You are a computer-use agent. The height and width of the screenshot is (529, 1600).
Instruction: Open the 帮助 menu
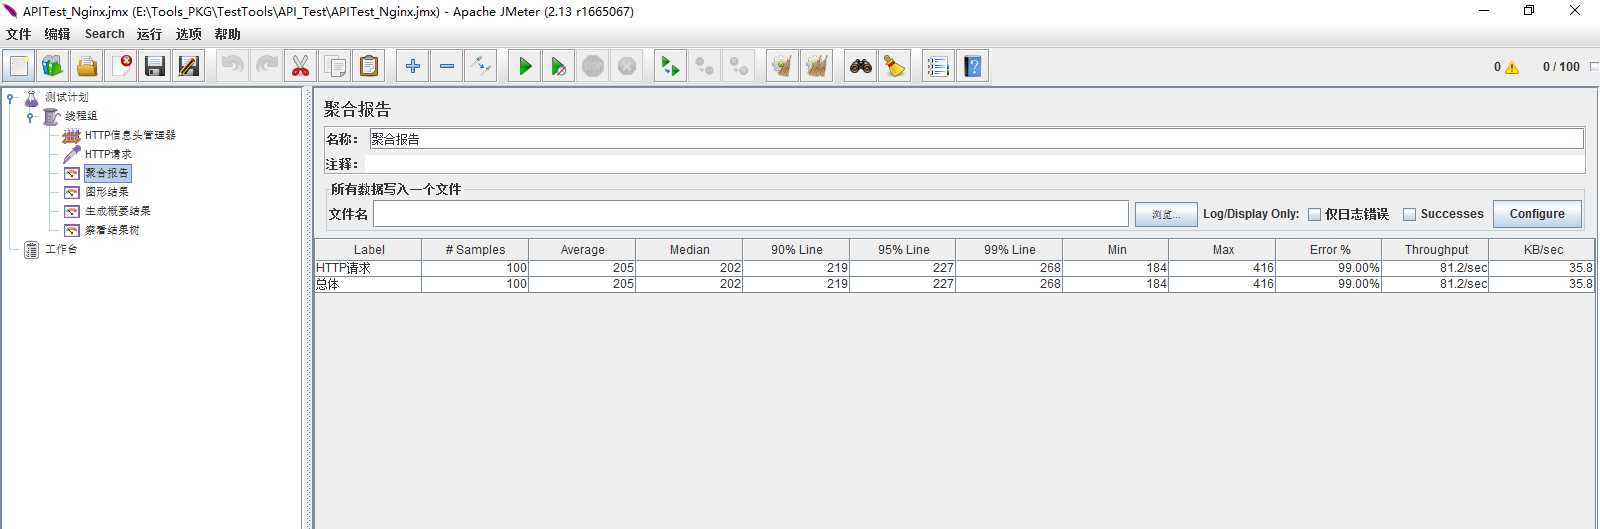coord(227,34)
